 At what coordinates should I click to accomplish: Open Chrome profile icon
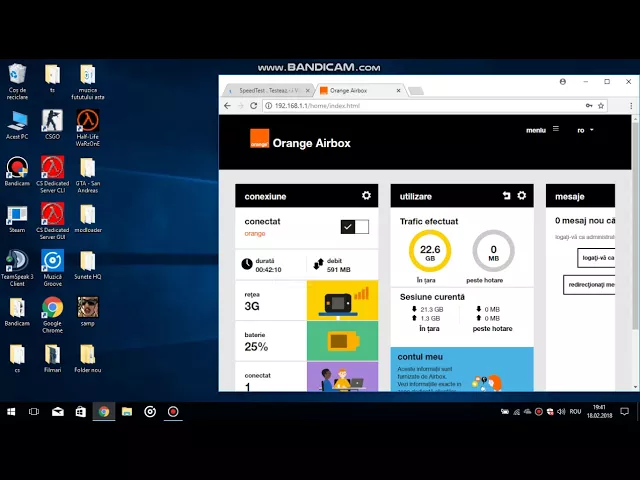click(563, 82)
